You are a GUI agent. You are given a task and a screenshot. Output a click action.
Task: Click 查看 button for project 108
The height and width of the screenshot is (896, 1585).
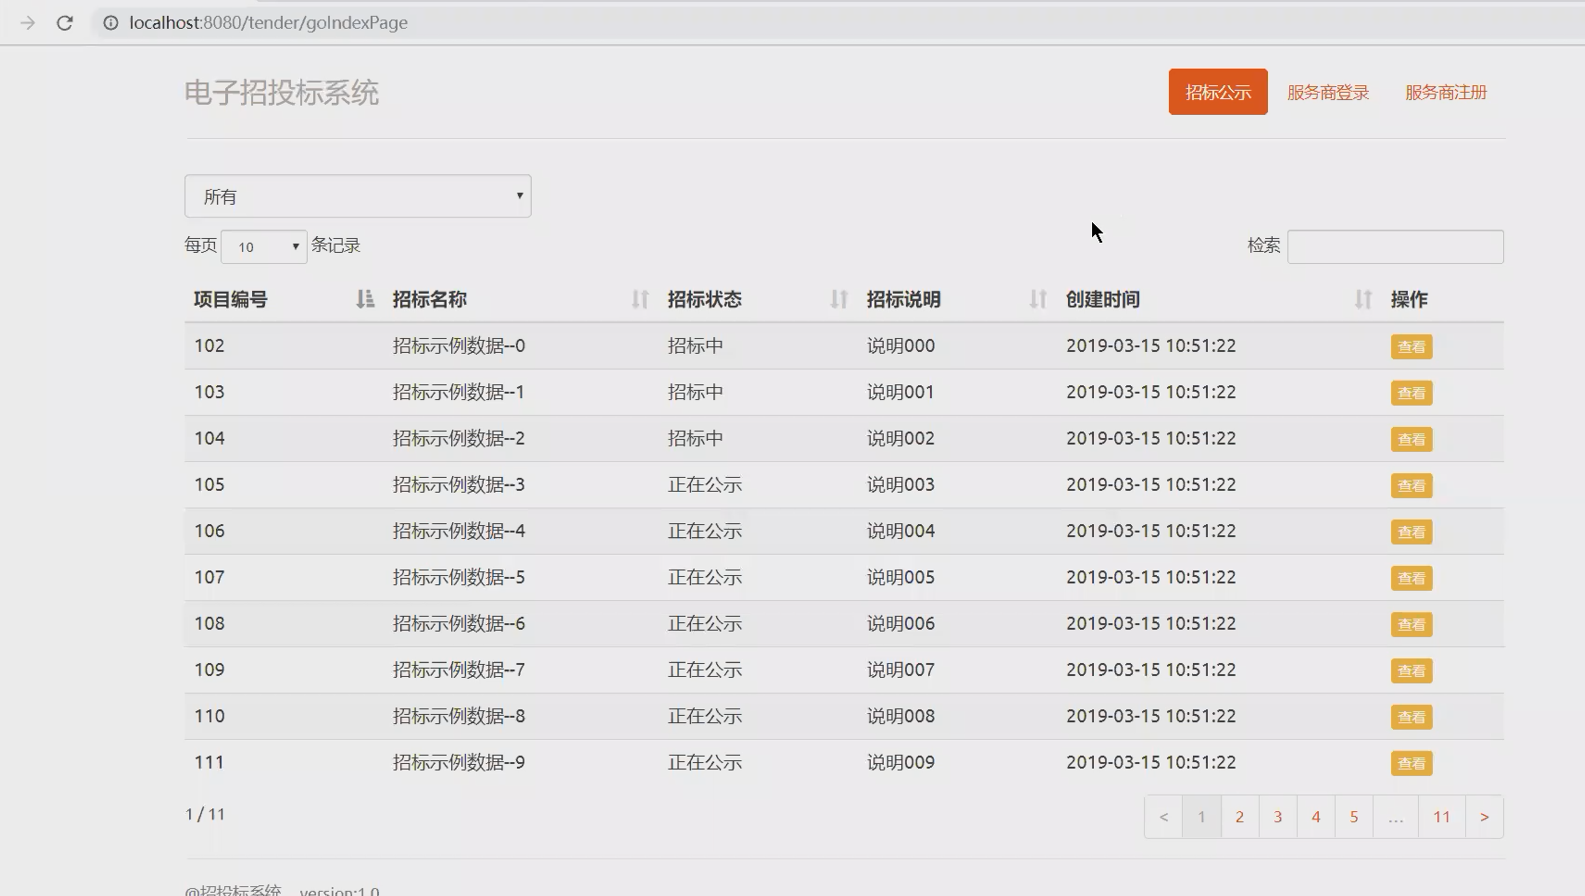[1411, 625]
